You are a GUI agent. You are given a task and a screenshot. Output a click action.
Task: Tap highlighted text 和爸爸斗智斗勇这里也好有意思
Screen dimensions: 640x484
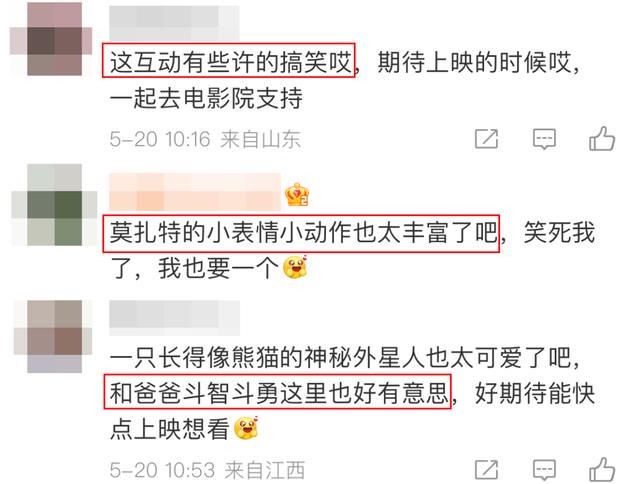click(x=277, y=391)
